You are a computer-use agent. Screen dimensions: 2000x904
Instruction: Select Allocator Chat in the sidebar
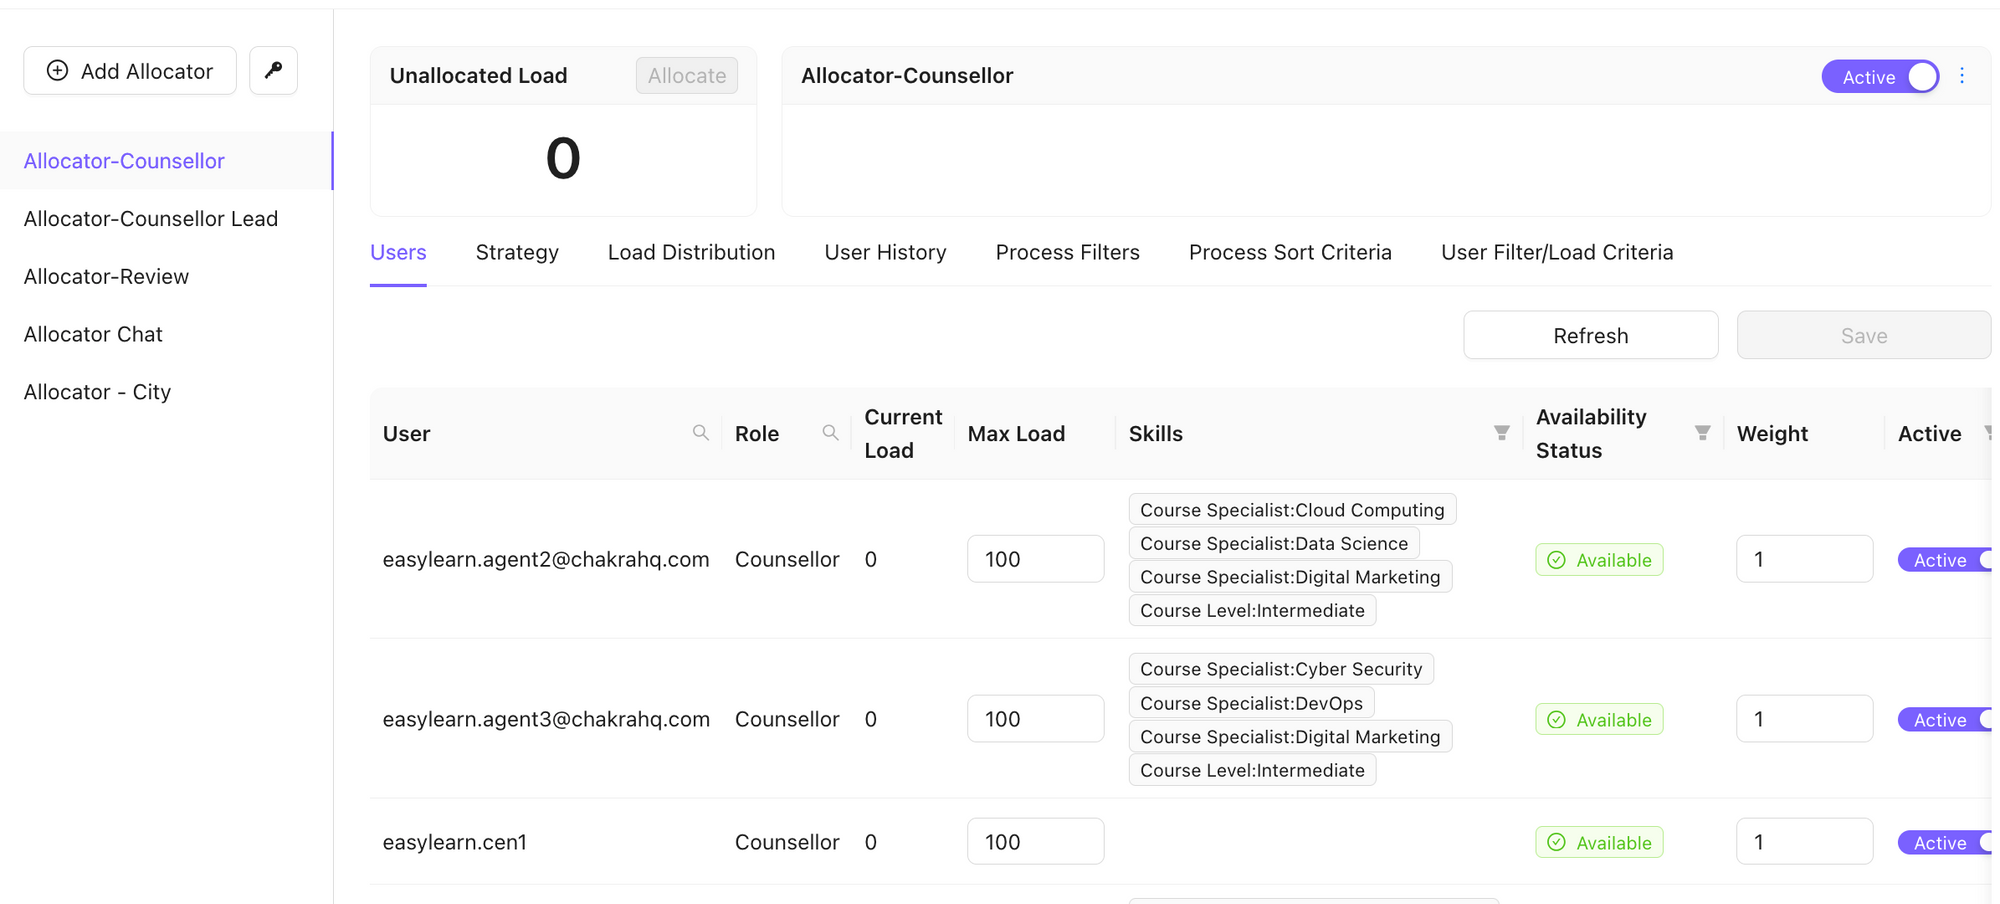92,333
